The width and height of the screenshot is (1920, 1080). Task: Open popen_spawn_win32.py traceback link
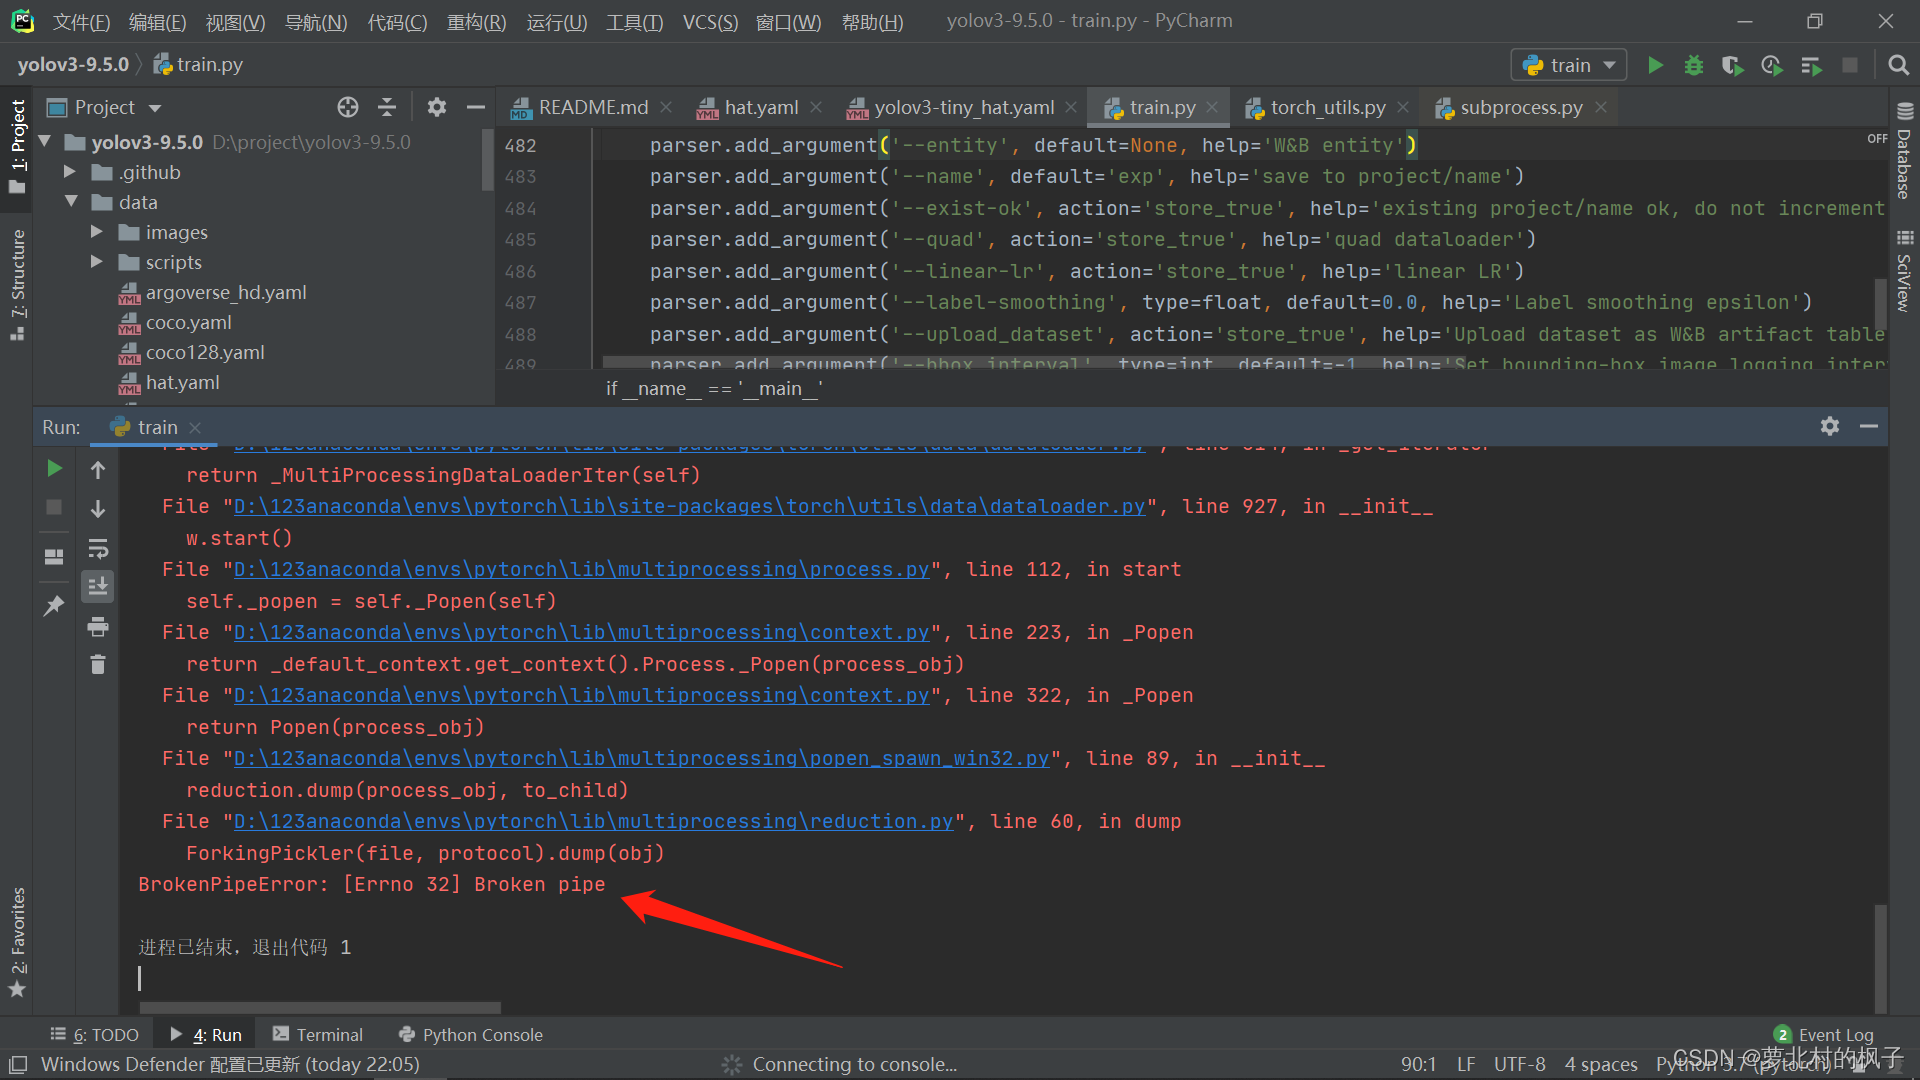click(641, 759)
